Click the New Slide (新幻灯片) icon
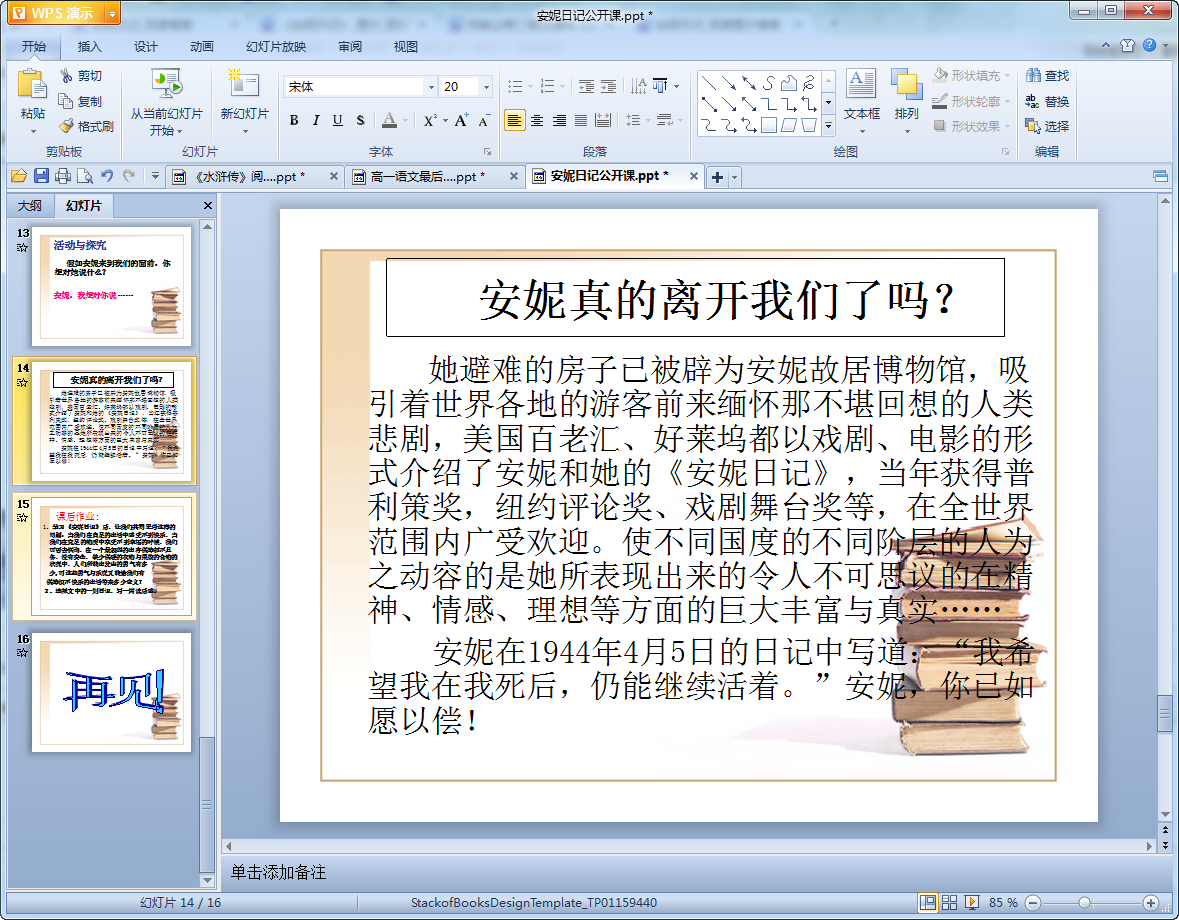Viewport: 1179px width, 920px height. click(x=244, y=84)
